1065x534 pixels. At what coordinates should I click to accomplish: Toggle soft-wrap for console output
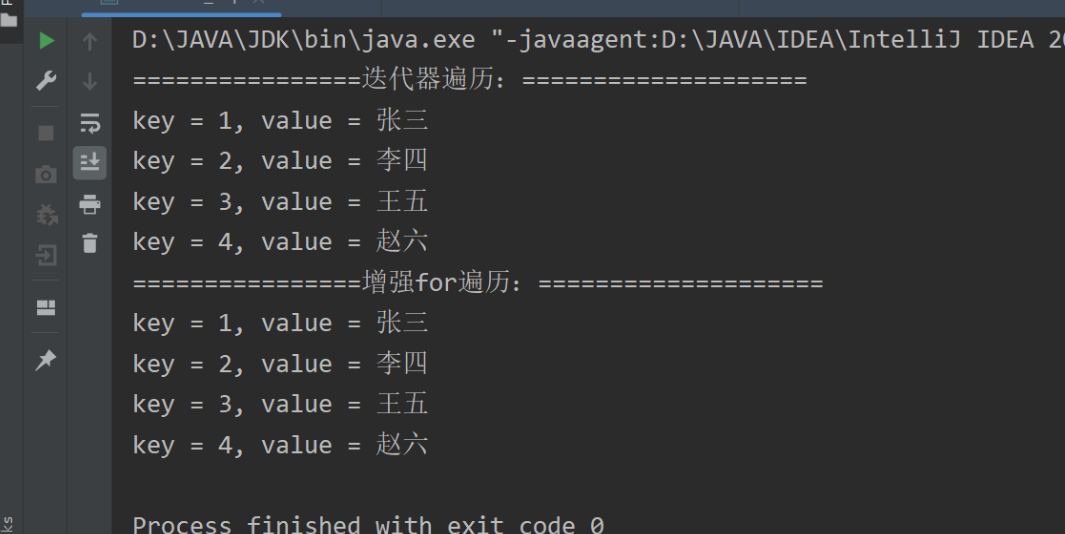click(x=90, y=123)
